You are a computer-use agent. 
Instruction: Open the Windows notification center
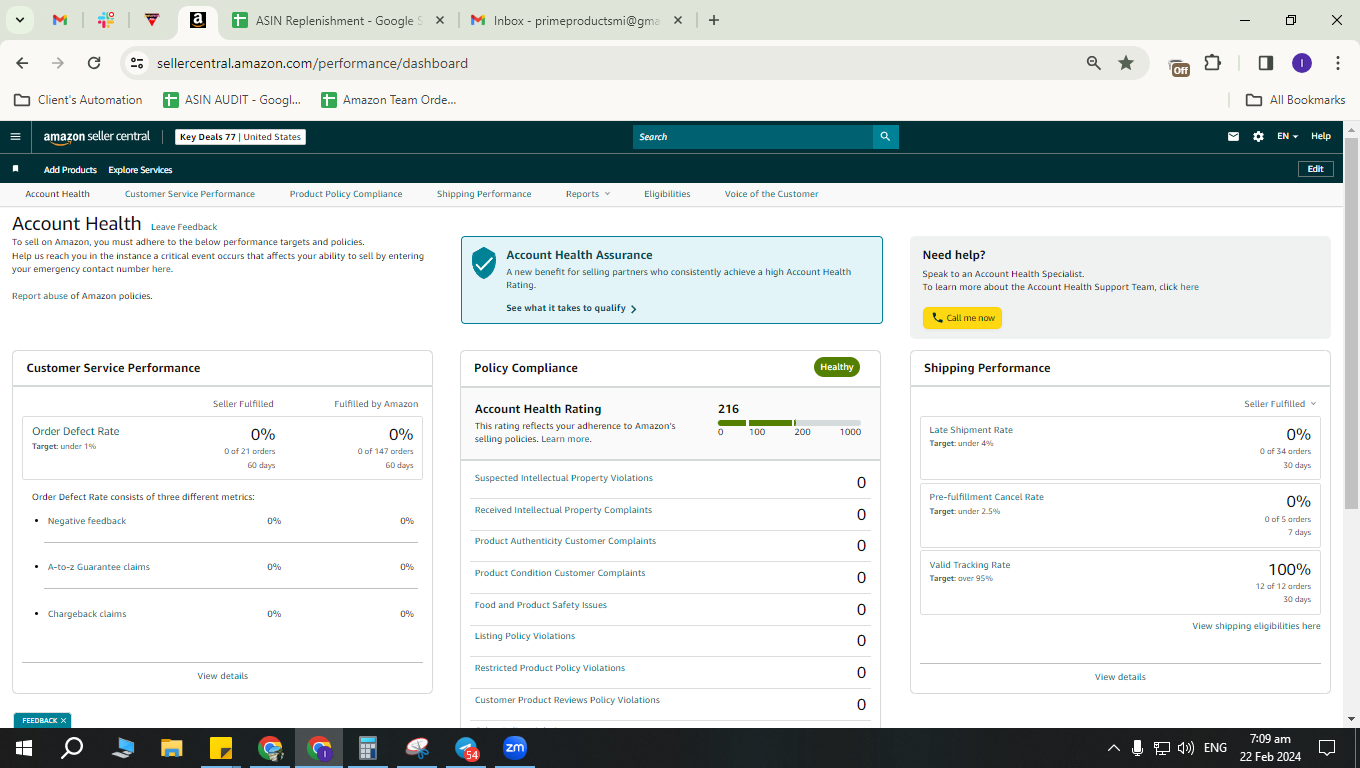pos(1327,748)
